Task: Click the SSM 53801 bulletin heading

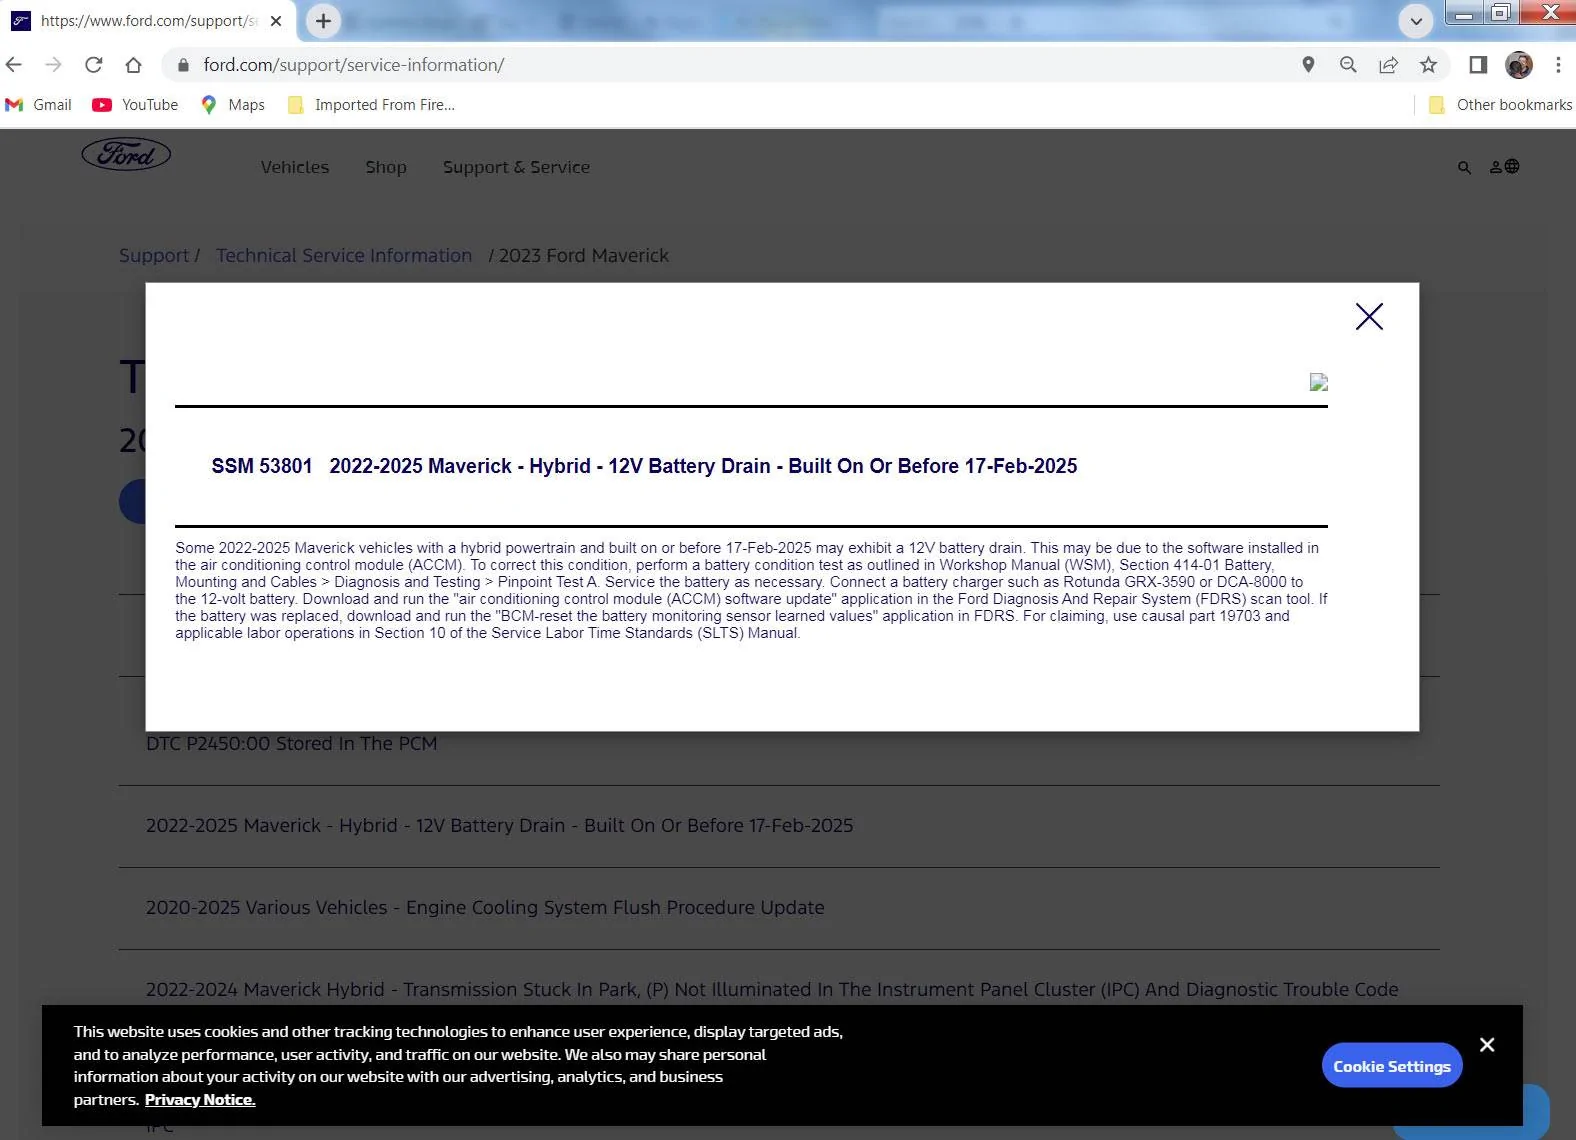Action: click(644, 466)
